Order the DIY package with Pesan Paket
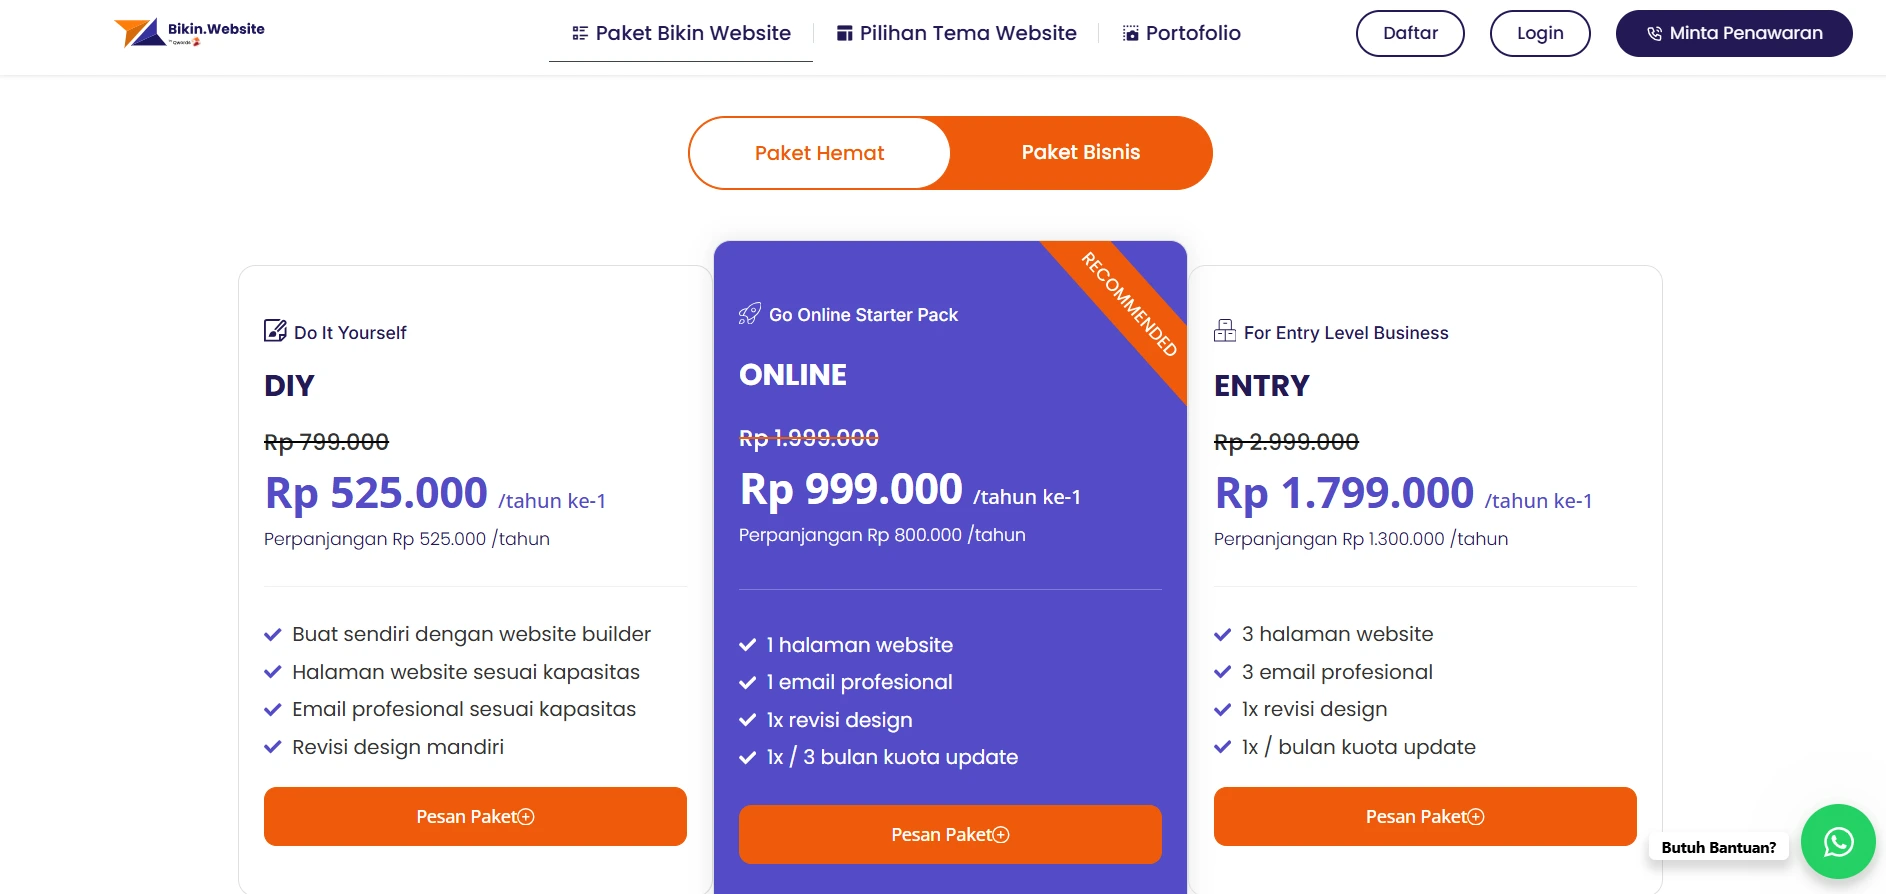This screenshot has height=894, width=1886. [475, 816]
